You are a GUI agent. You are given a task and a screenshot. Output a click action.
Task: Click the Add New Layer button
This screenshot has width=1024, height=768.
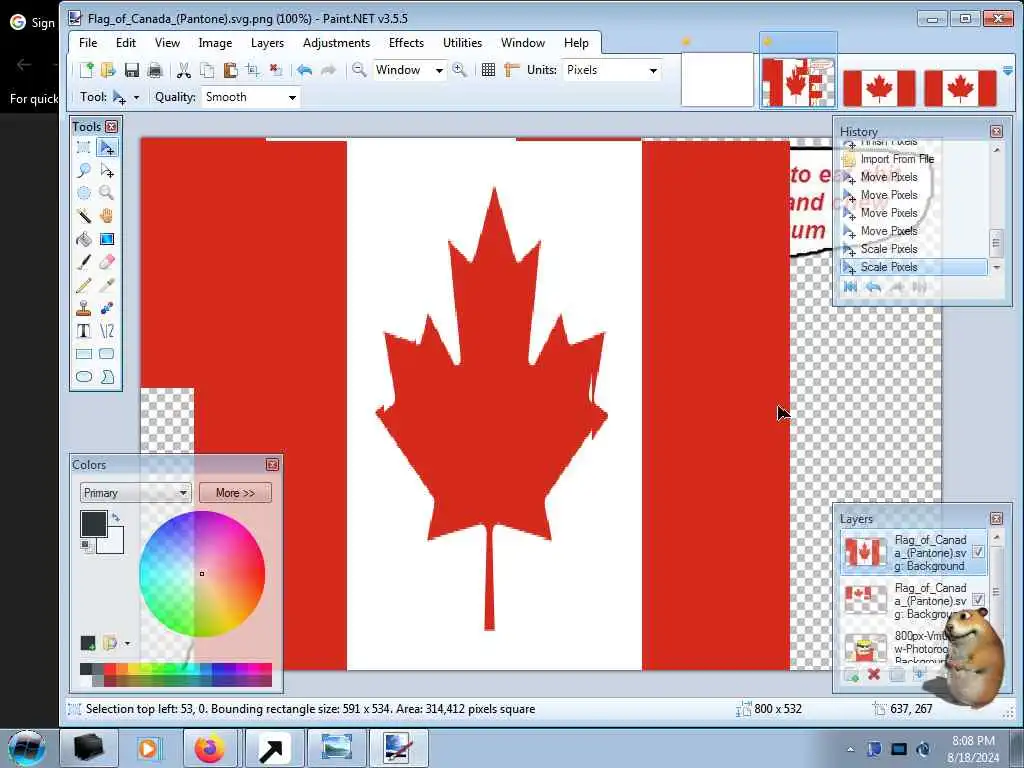[x=851, y=675]
